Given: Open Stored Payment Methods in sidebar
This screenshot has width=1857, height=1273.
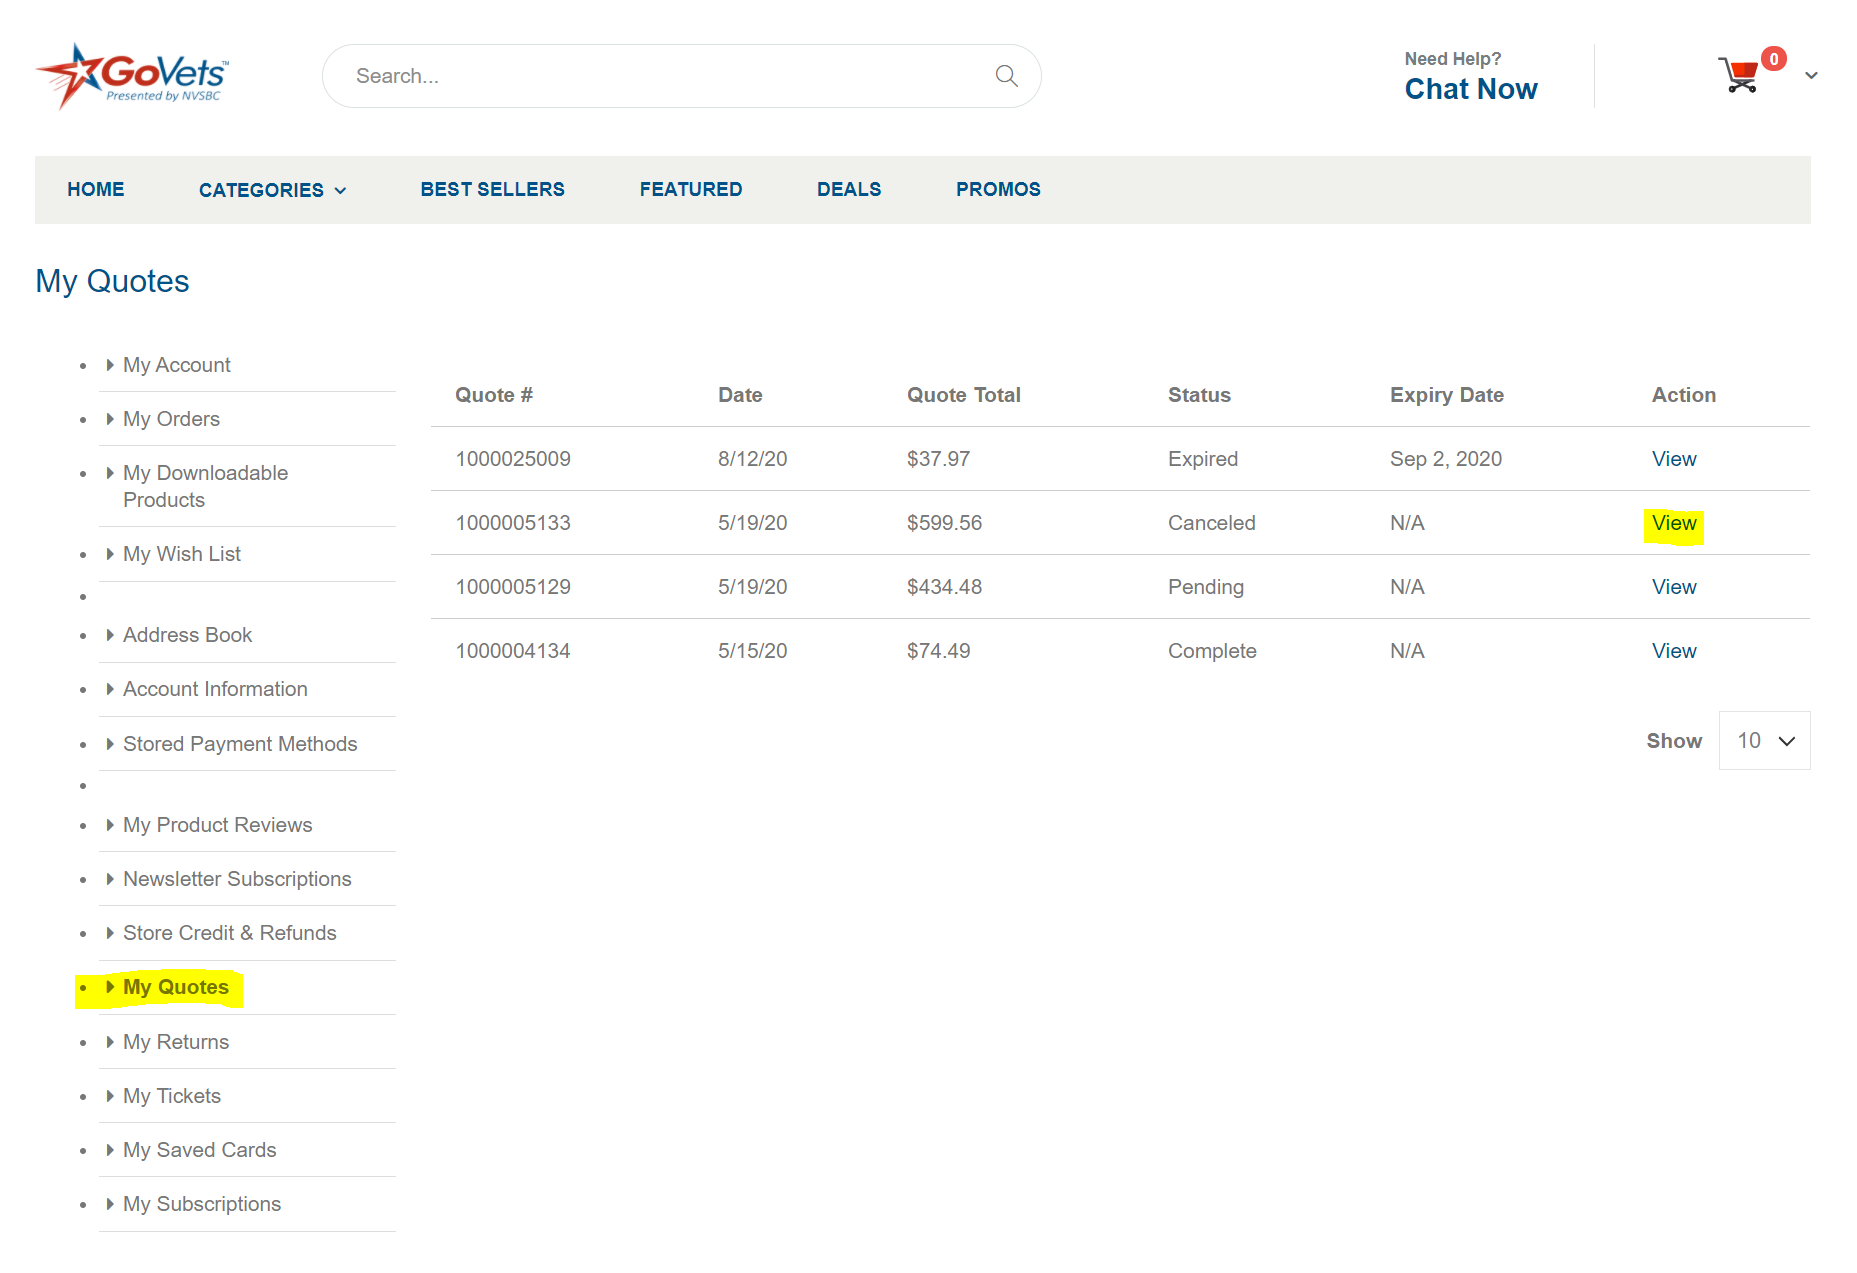Looking at the screenshot, I should click(x=239, y=744).
